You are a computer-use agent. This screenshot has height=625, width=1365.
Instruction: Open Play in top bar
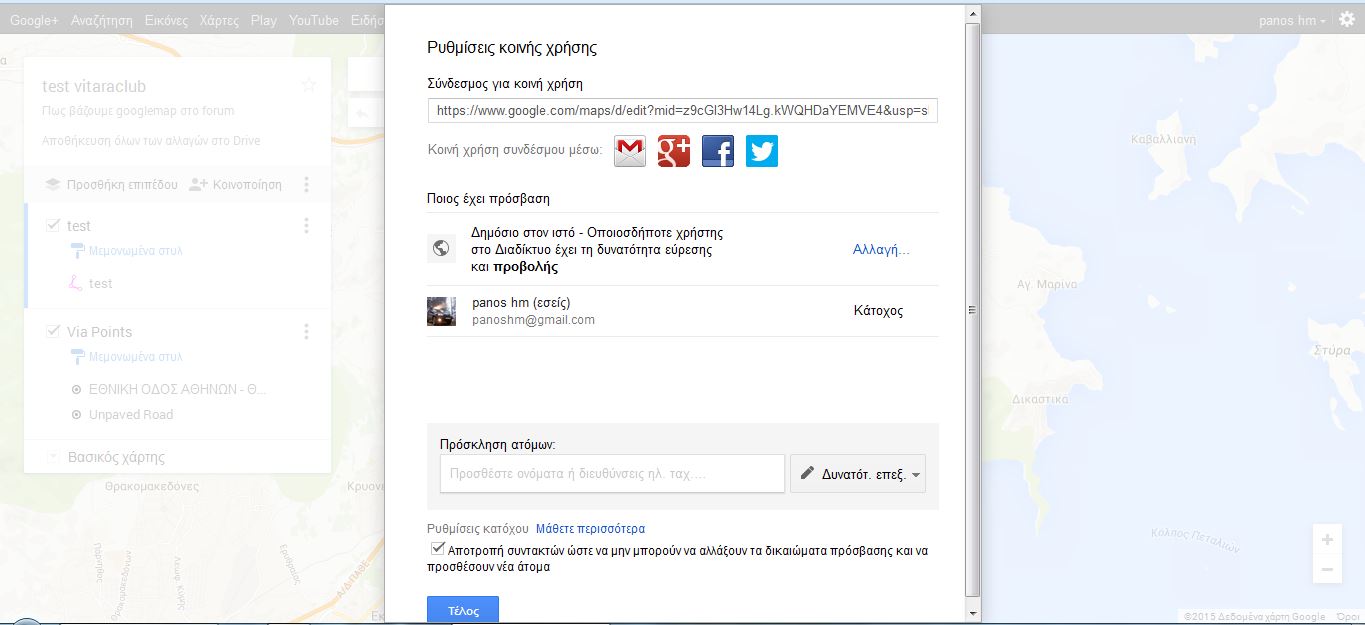tap(264, 20)
